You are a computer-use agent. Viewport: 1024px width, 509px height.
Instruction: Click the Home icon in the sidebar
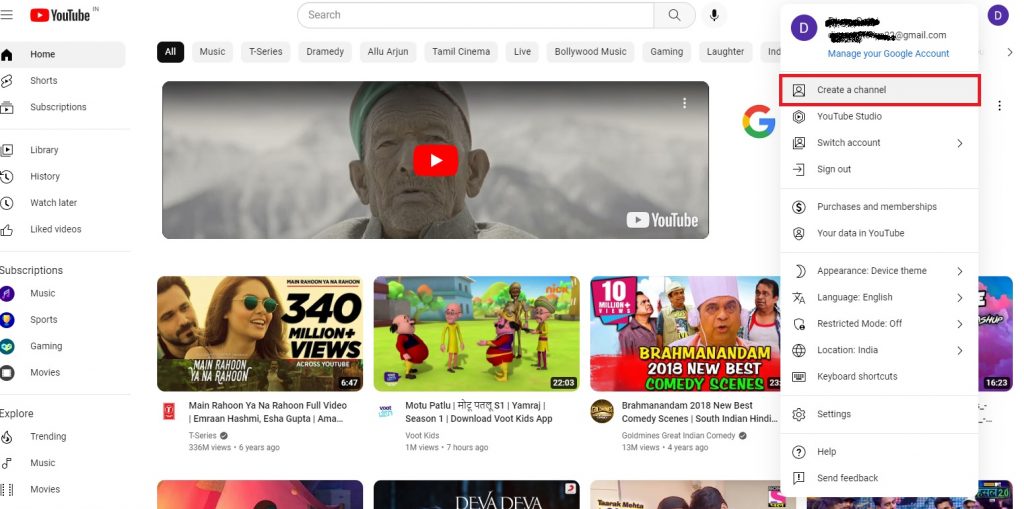7,55
